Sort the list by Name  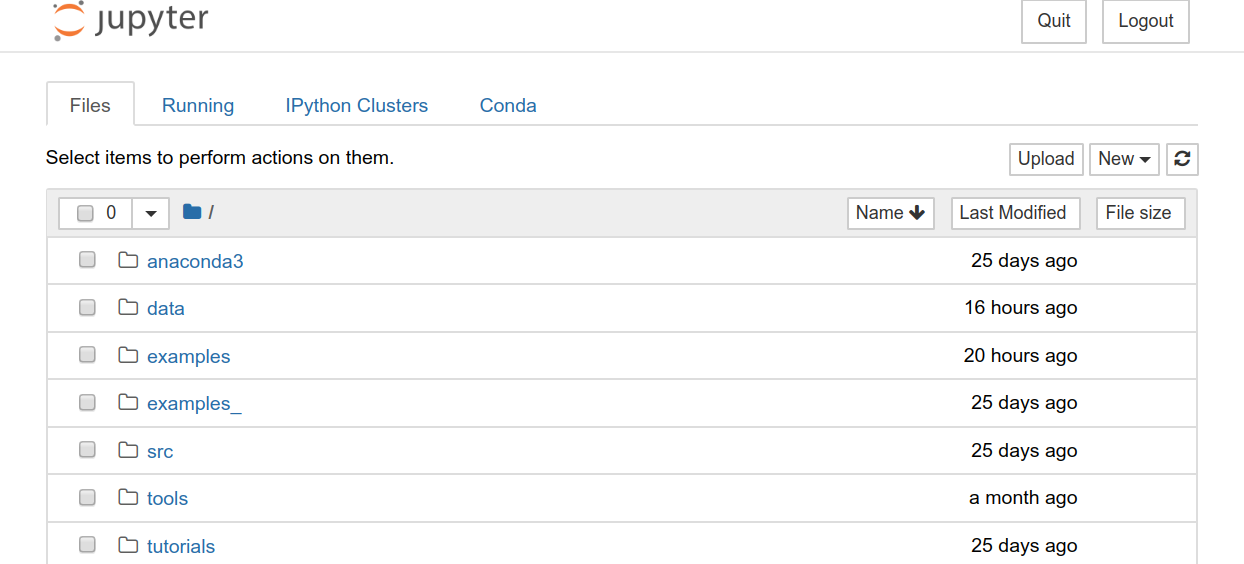click(x=890, y=213)
